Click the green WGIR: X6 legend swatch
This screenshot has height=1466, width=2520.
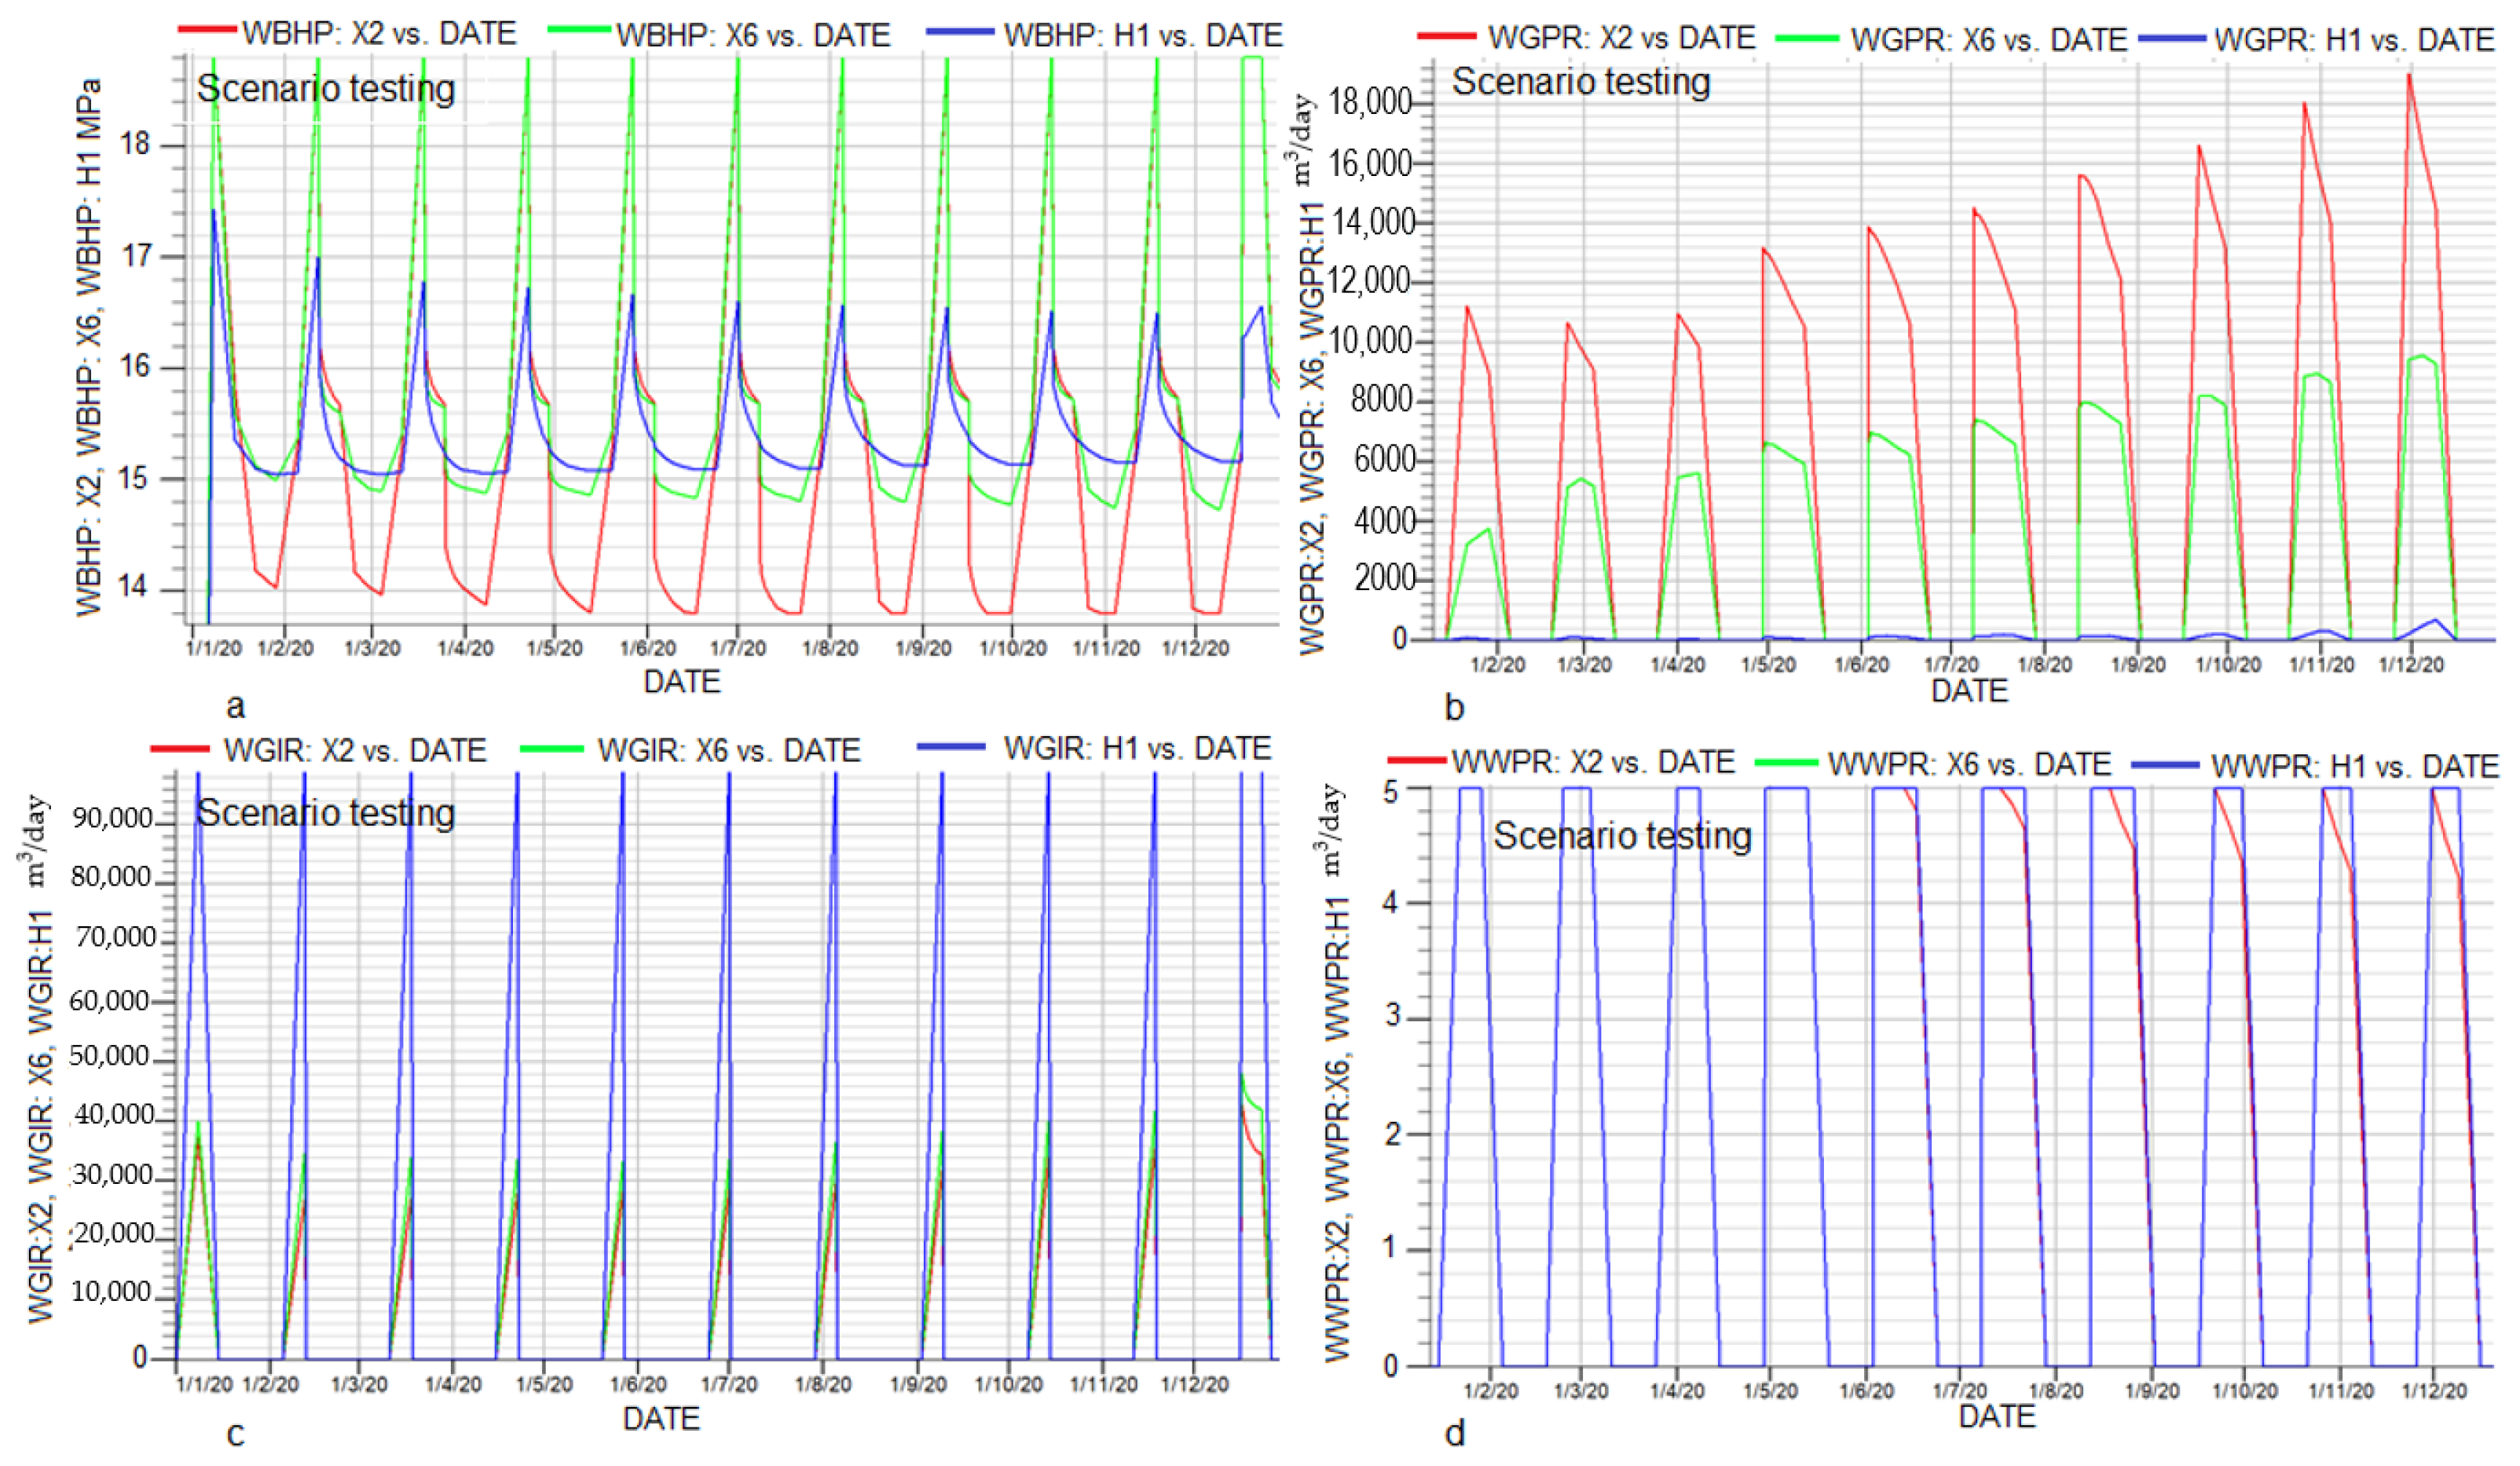552,748
